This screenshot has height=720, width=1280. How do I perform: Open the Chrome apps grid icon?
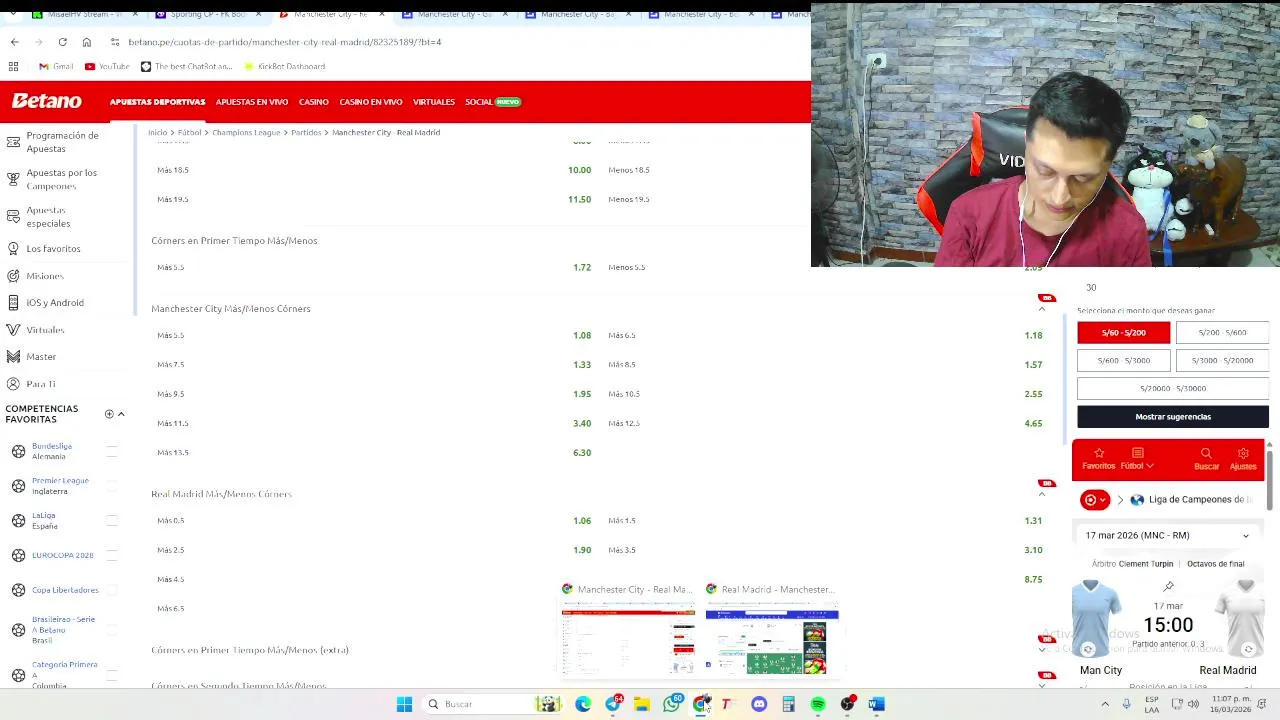tap(13, 66)
